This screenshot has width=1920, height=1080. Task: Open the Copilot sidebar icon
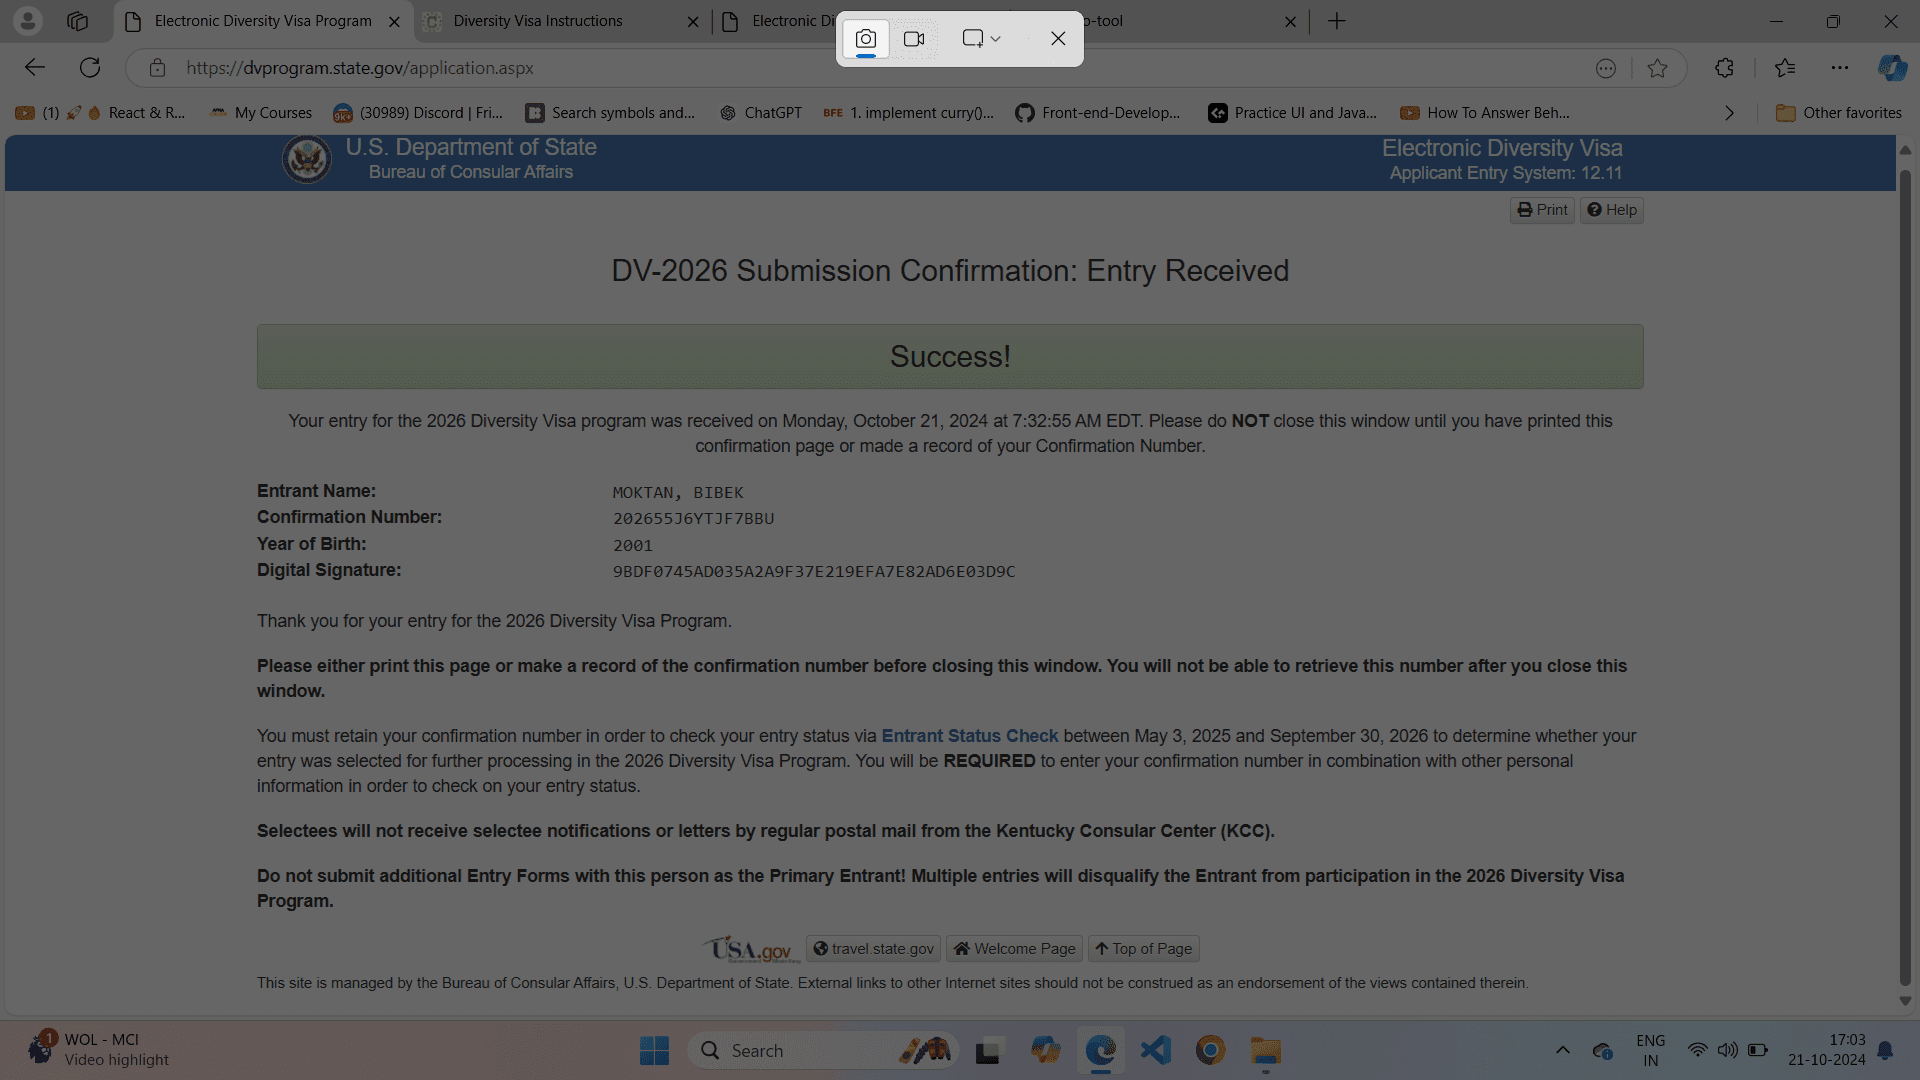tap(1892, 68)
